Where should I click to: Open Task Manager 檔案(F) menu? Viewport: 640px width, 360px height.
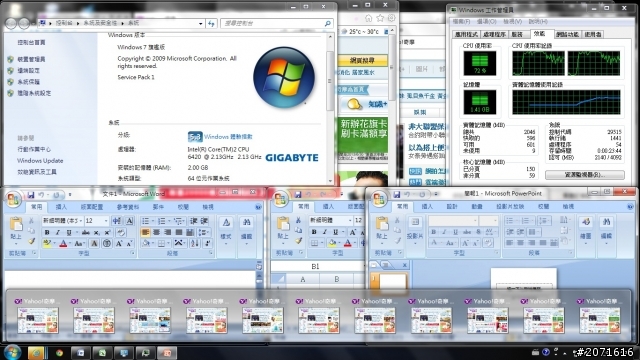click(461, 21)
